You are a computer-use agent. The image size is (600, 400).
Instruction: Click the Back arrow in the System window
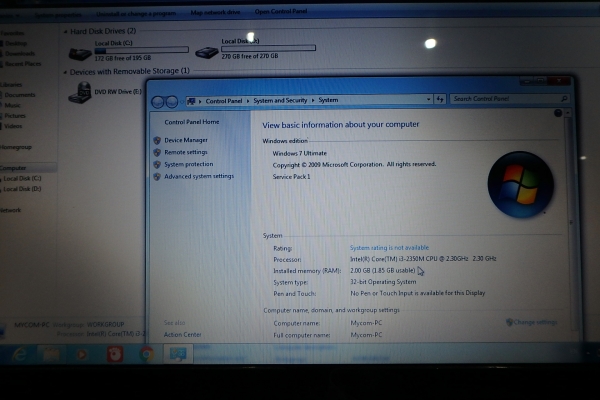pos(158,102)
